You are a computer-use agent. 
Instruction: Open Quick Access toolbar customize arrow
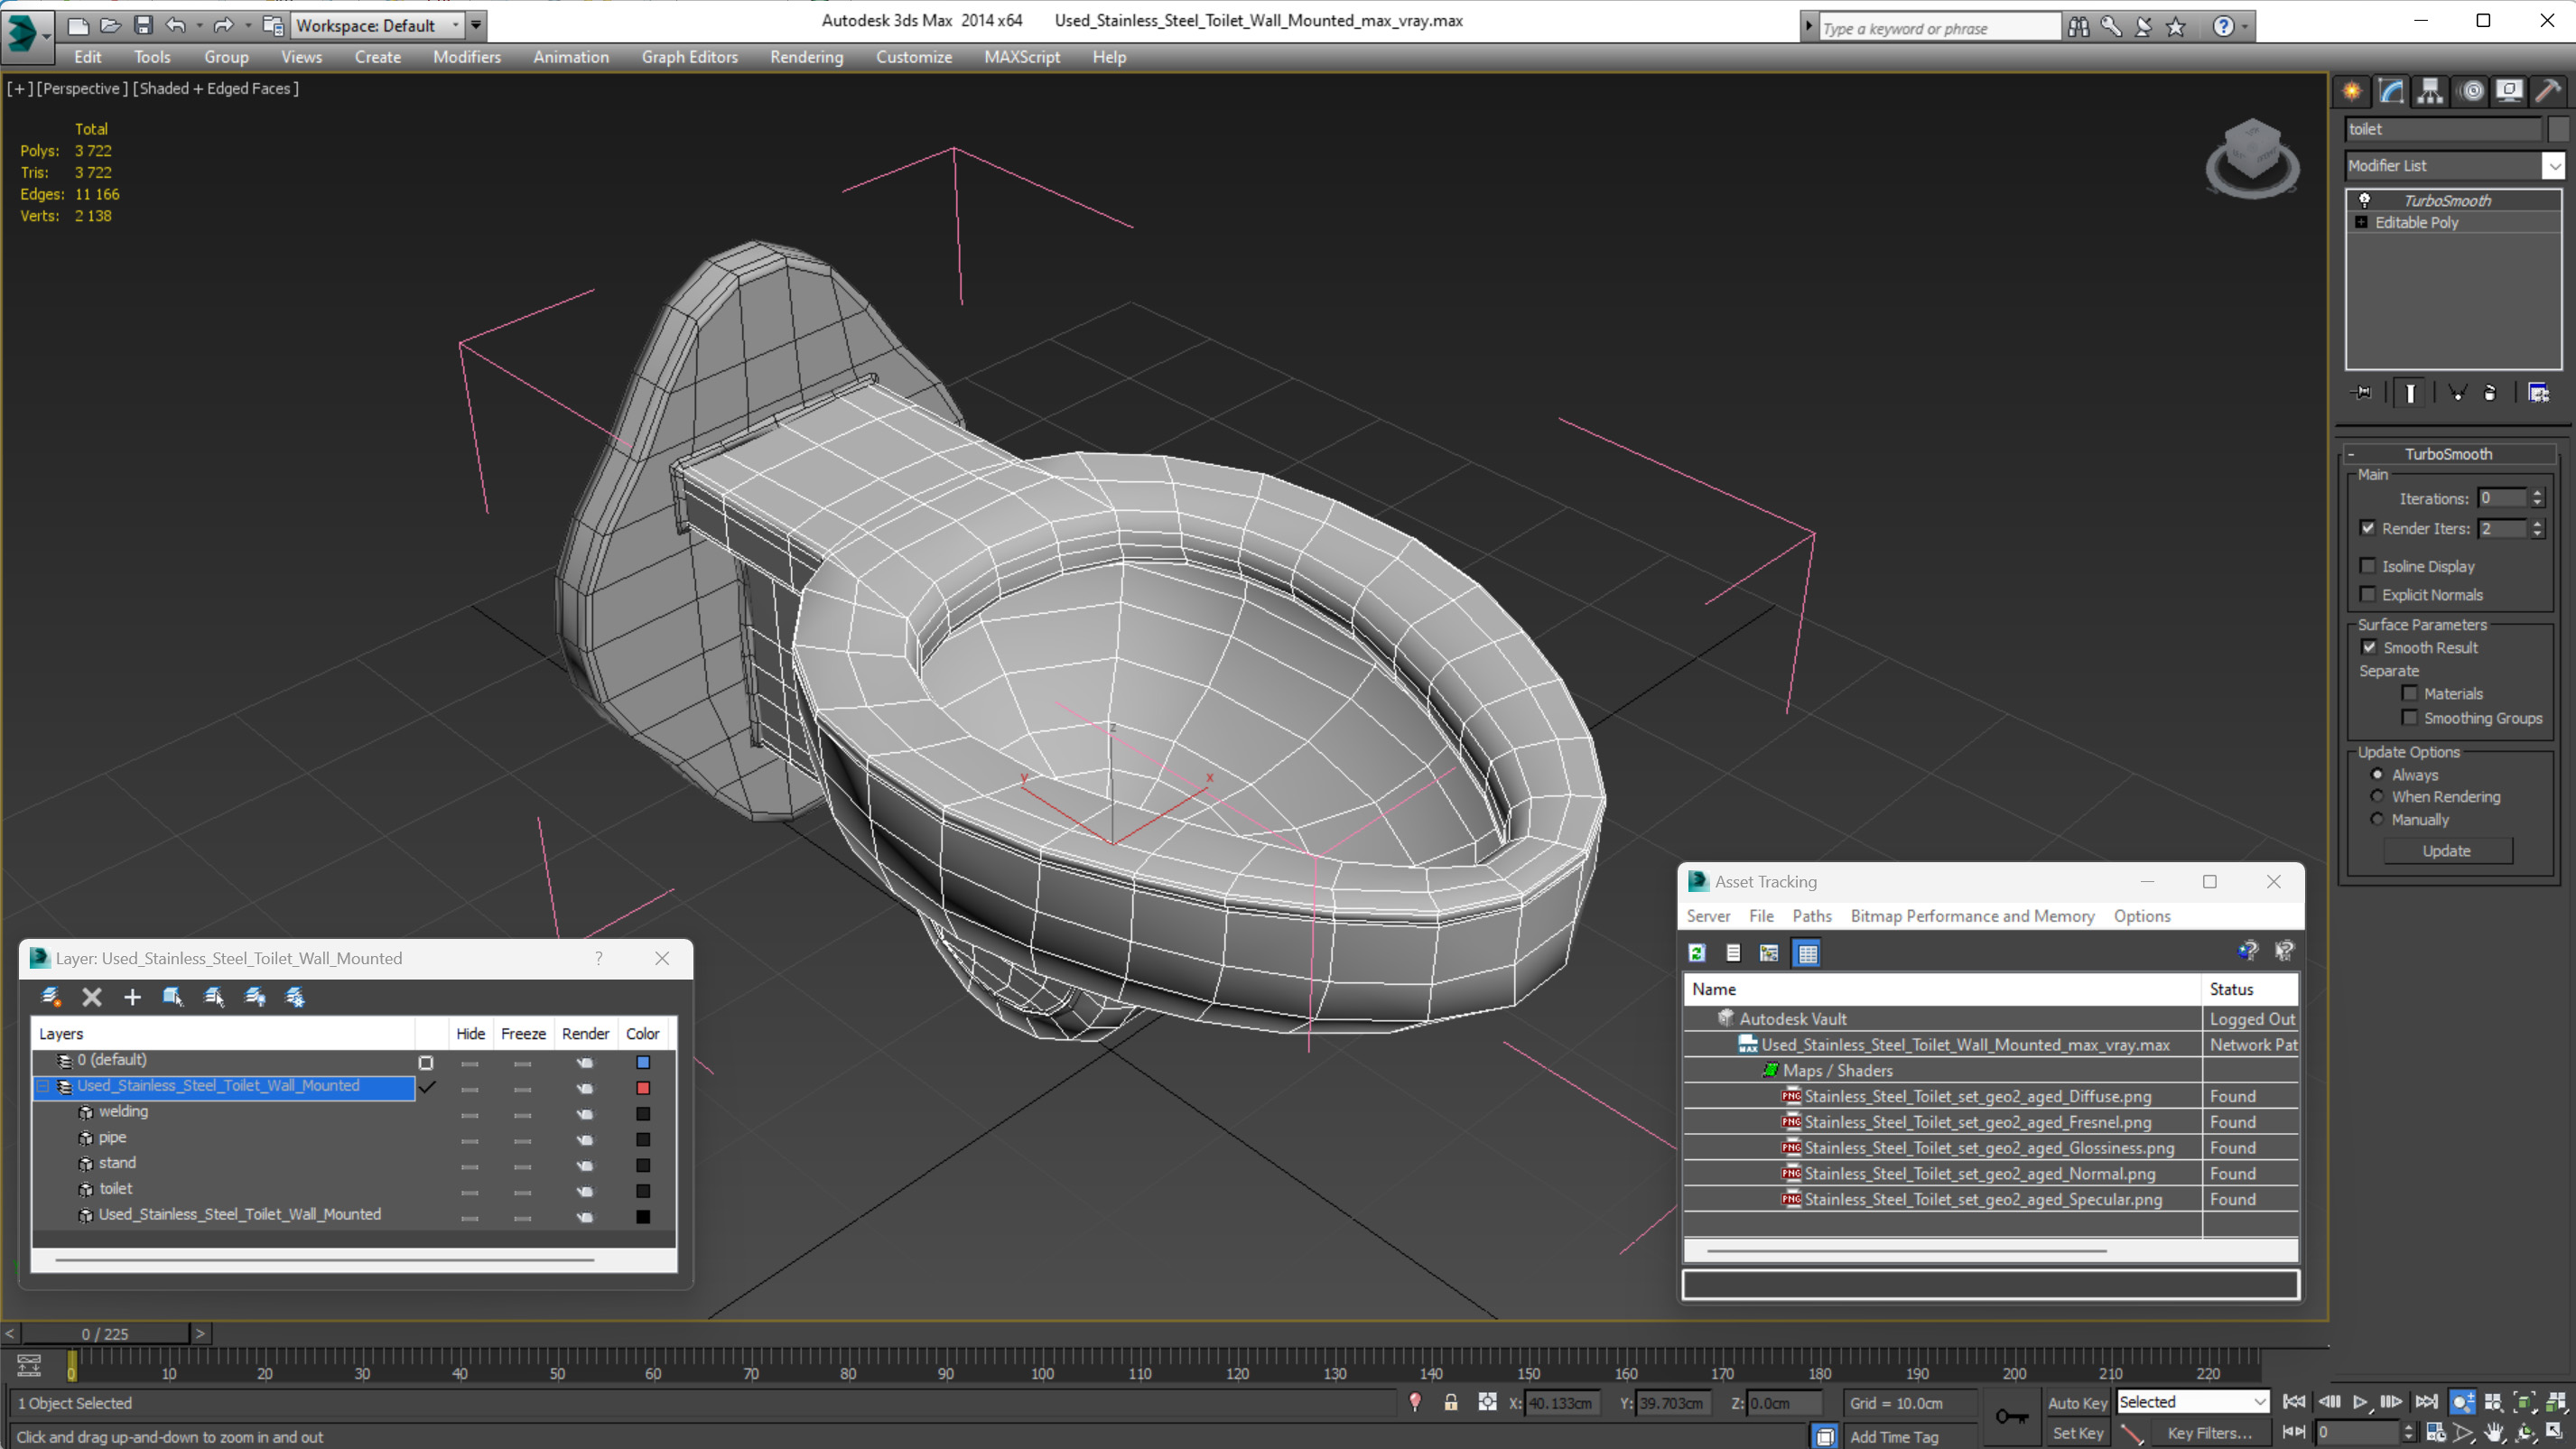[x=476, y=25]
